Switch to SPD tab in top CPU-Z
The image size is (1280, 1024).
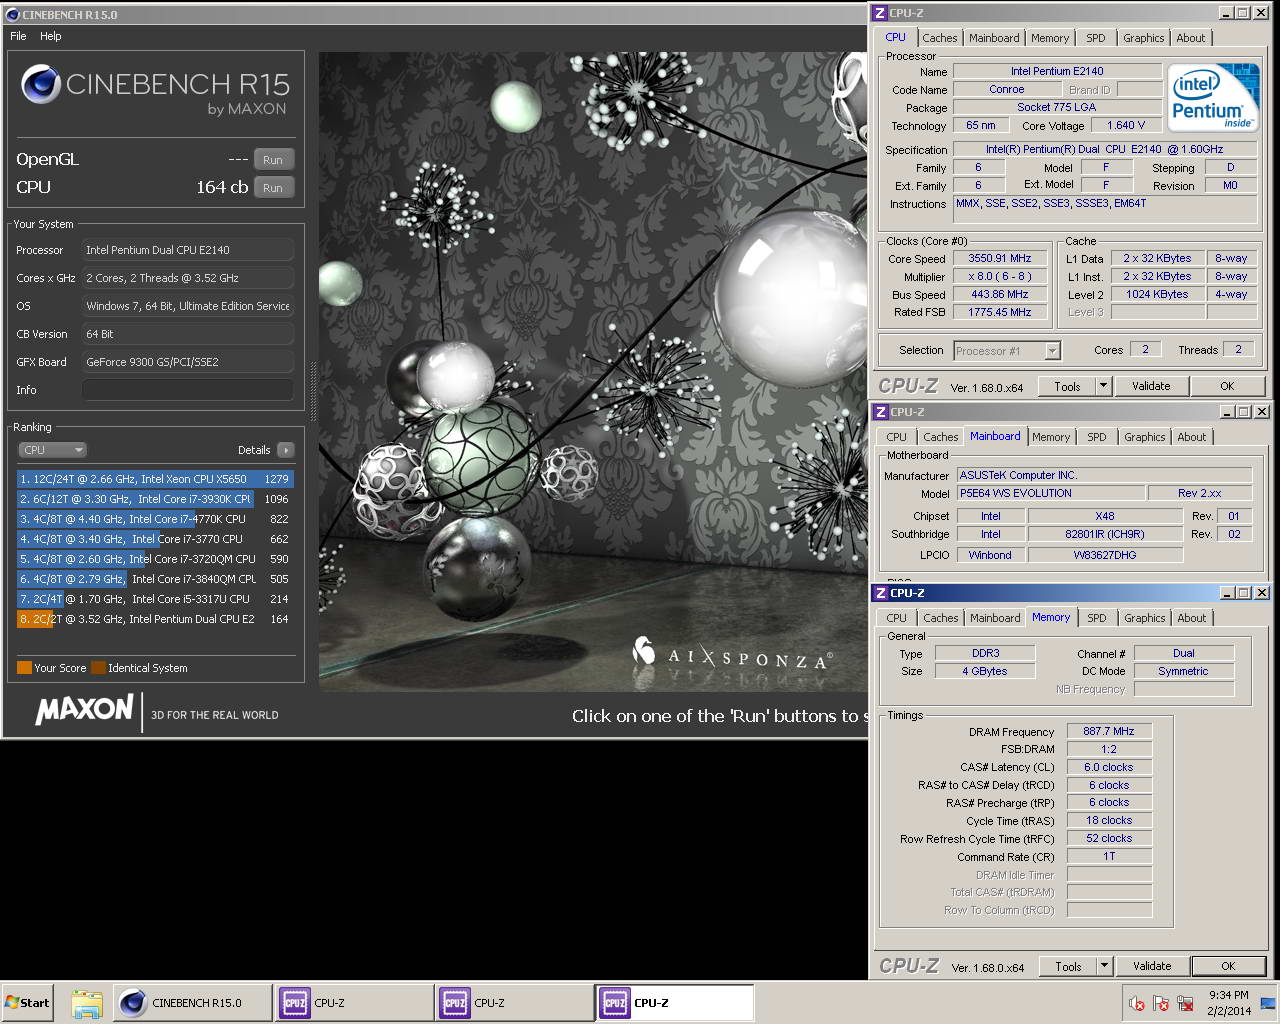pyautogui.click(x=1096, y=38)
